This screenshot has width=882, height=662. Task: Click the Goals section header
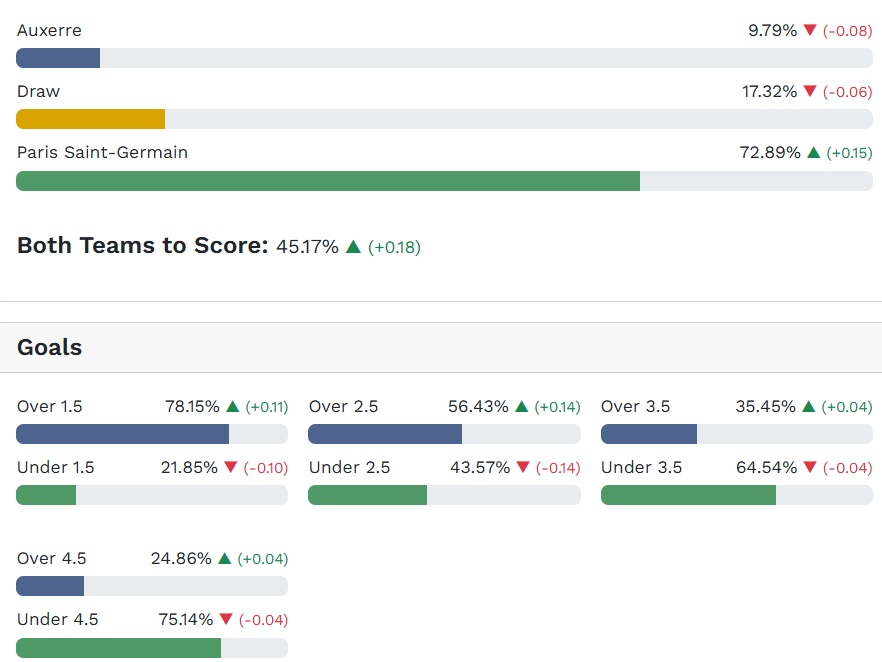(x=50, y=348)
